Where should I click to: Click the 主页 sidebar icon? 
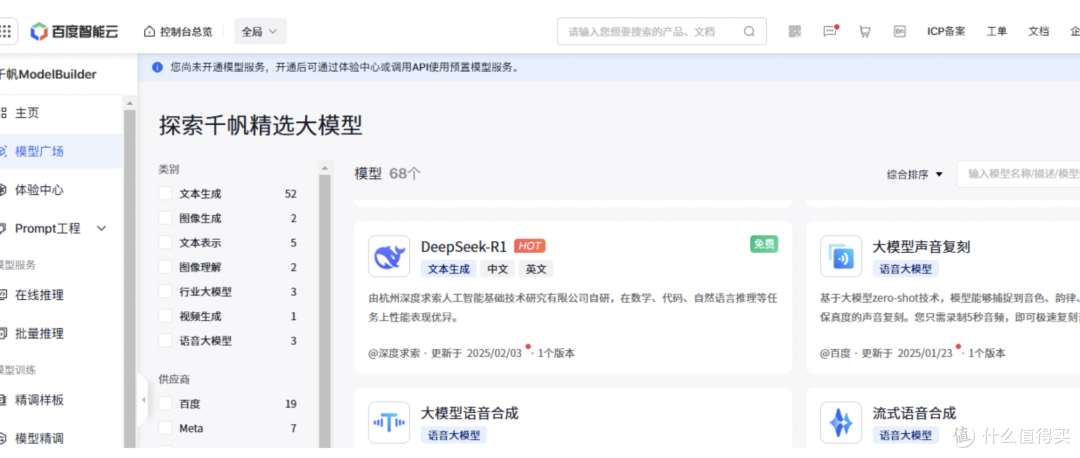coord(3,113)
